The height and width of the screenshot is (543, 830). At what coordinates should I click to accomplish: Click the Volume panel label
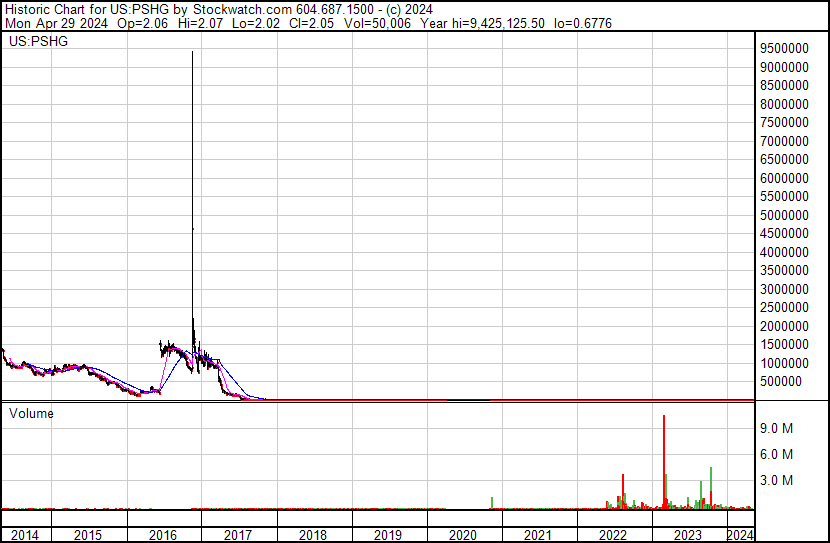(32, 413)
